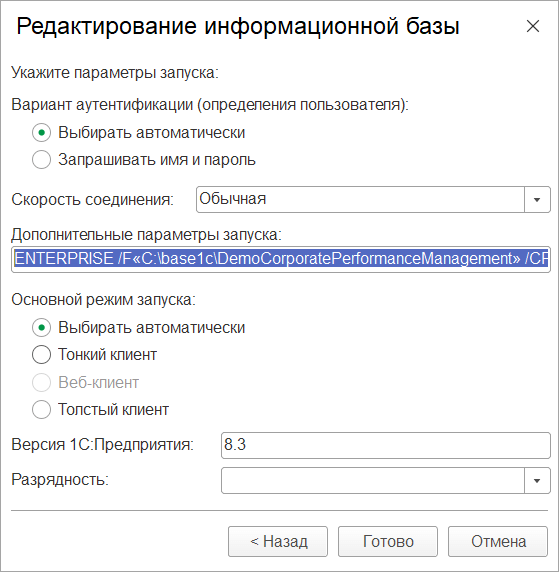
Task: Click inside the empty Разрядность combo box
Action: pos(373,480)
